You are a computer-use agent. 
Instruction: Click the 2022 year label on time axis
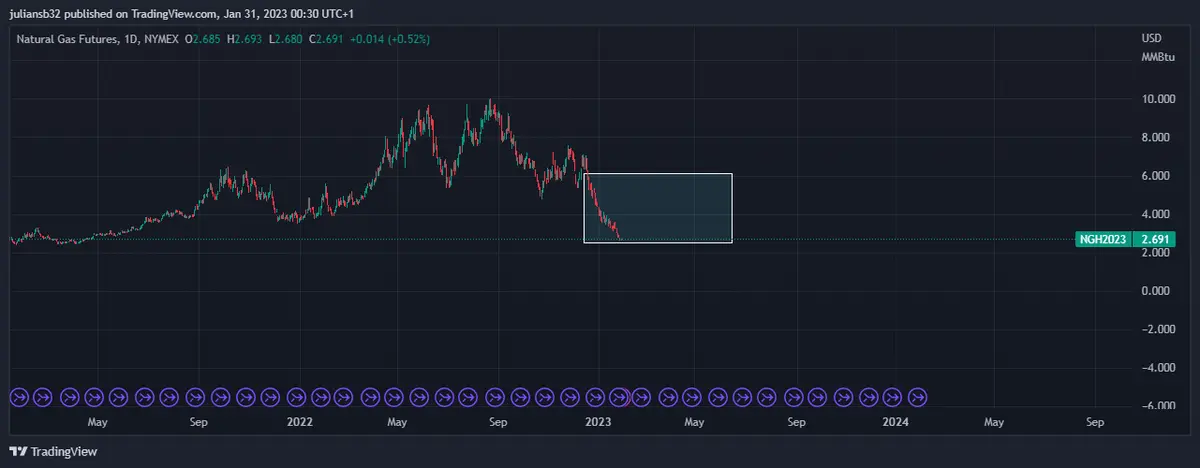tap(299, 423)
